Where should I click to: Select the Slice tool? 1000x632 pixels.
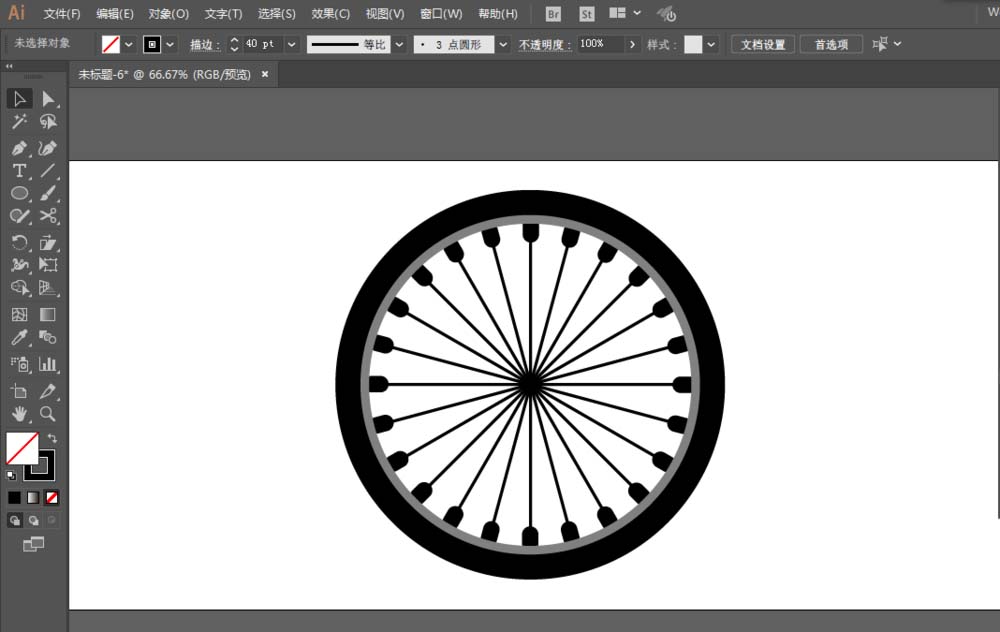point(48,391)
